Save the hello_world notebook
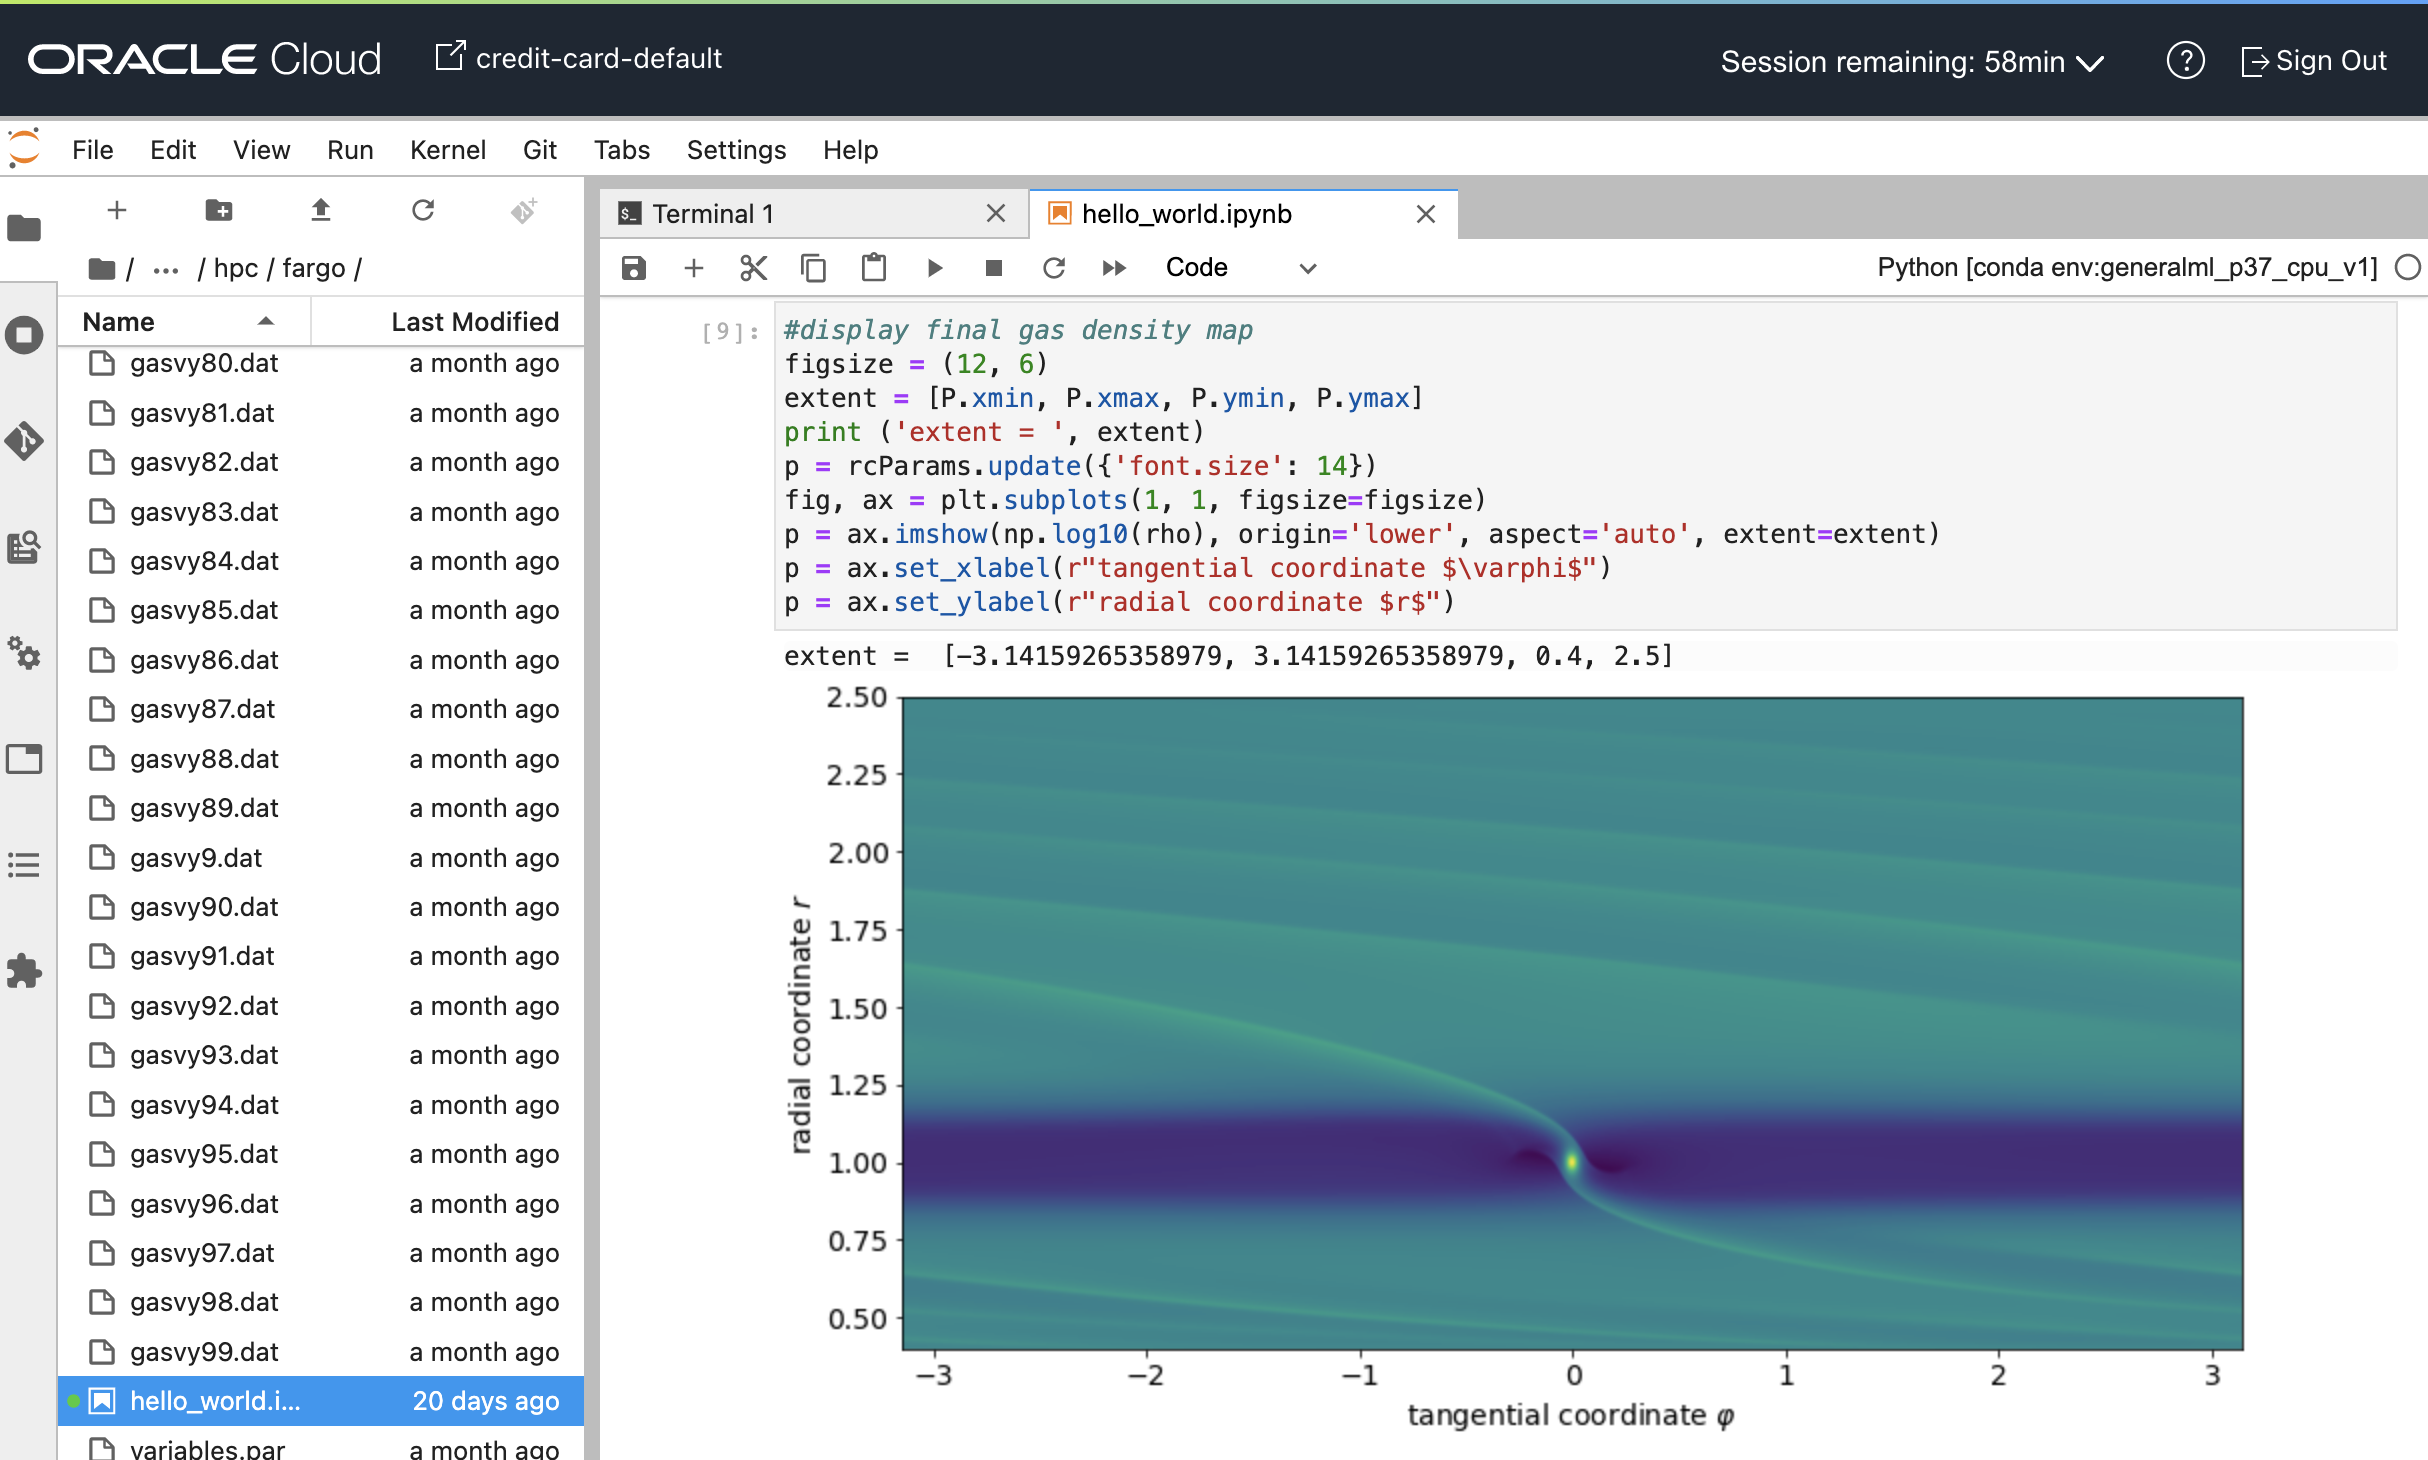 coord(633,267)
